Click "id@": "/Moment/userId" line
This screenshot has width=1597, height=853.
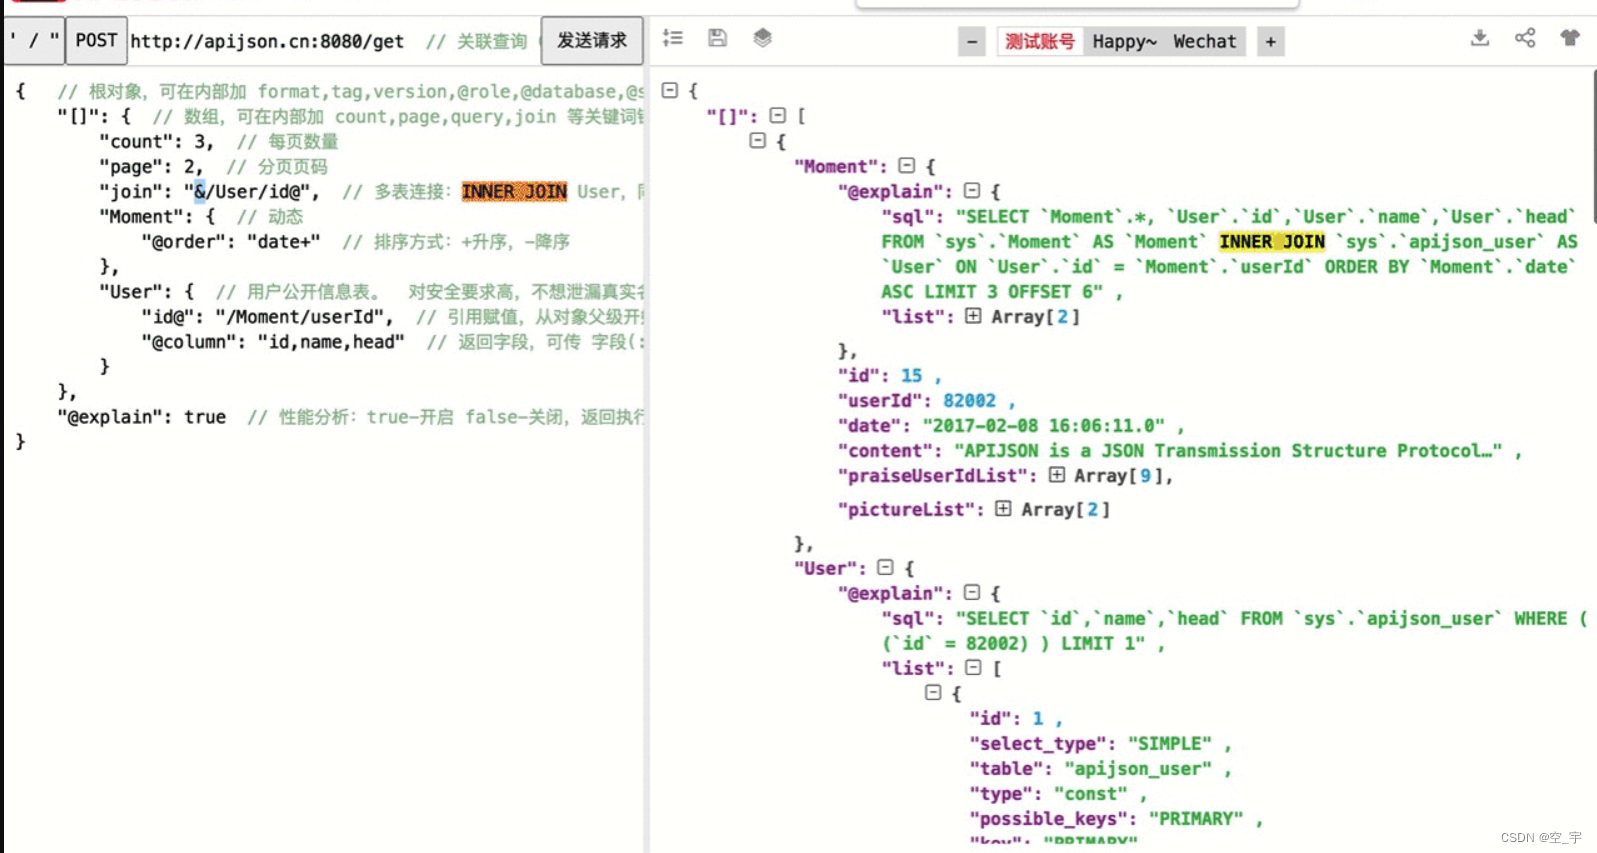[267, 317]
